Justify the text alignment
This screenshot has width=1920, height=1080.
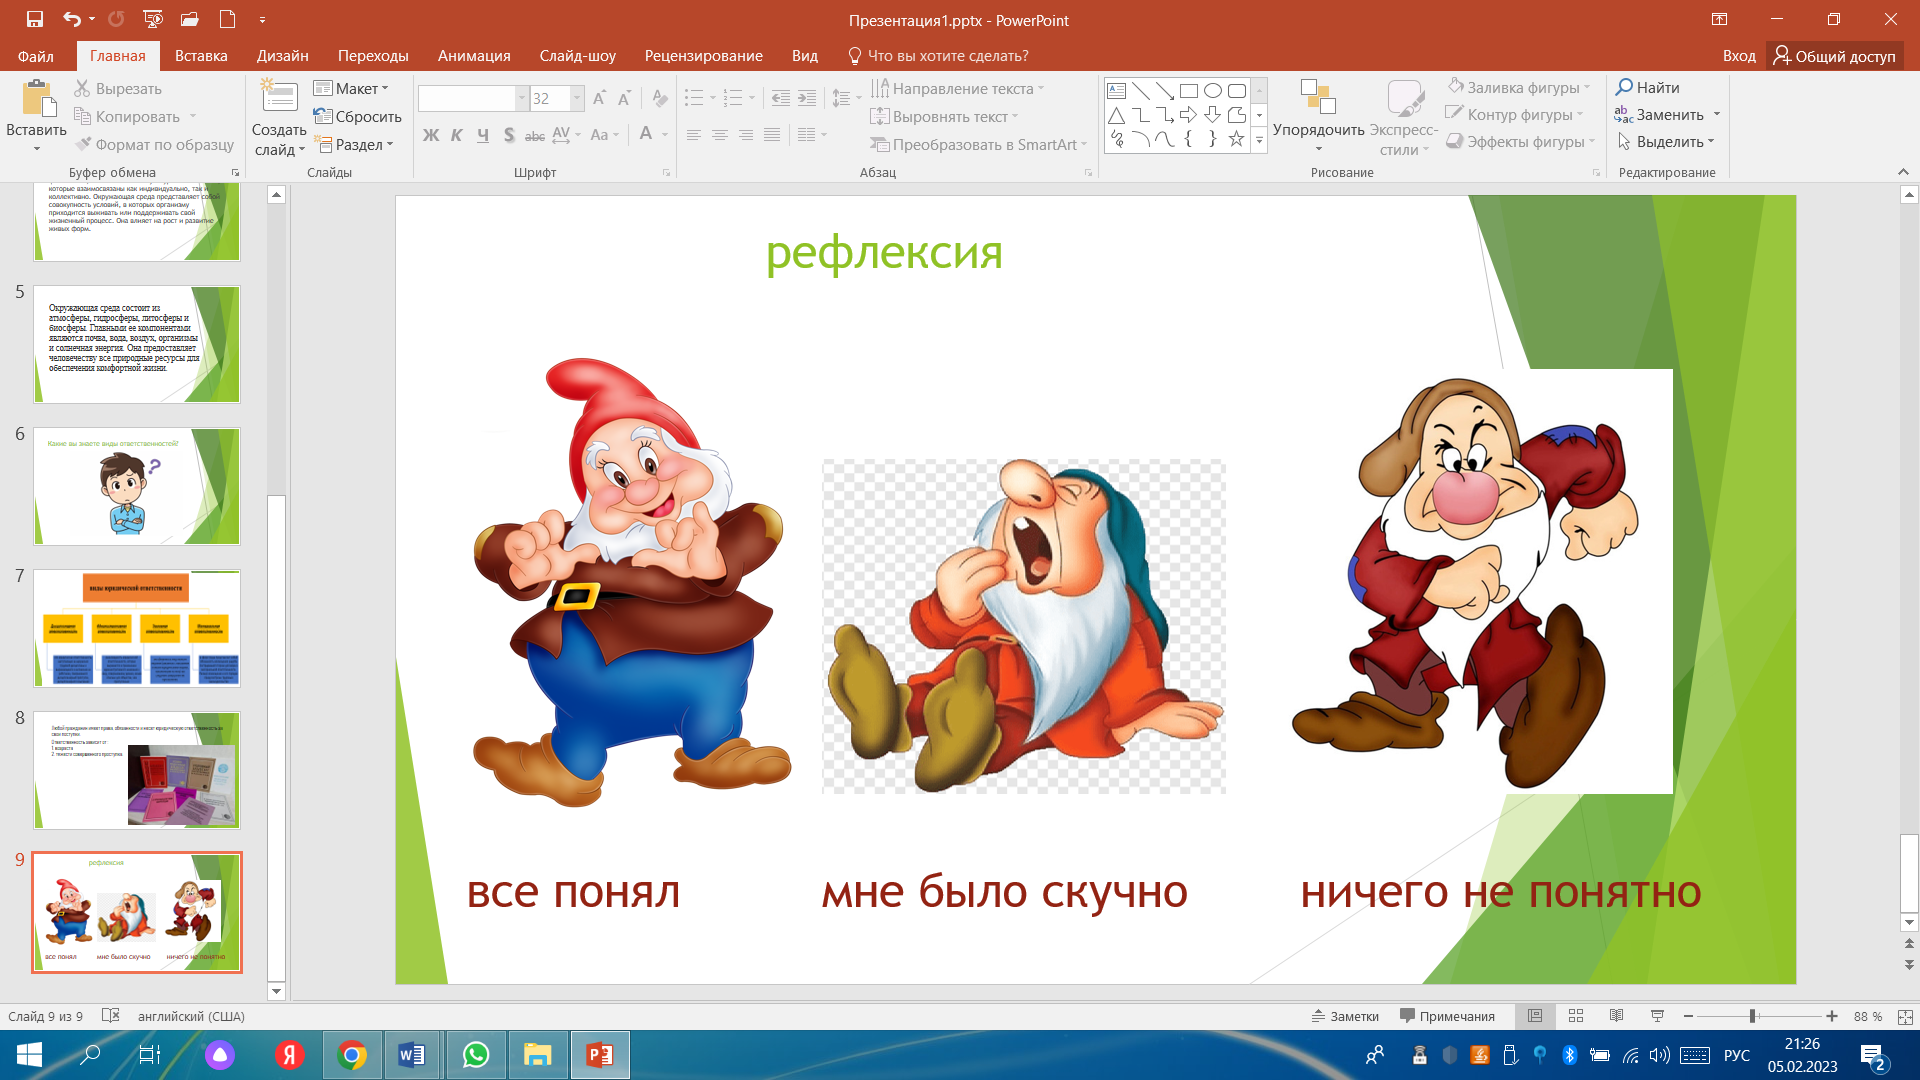point(772,135)
